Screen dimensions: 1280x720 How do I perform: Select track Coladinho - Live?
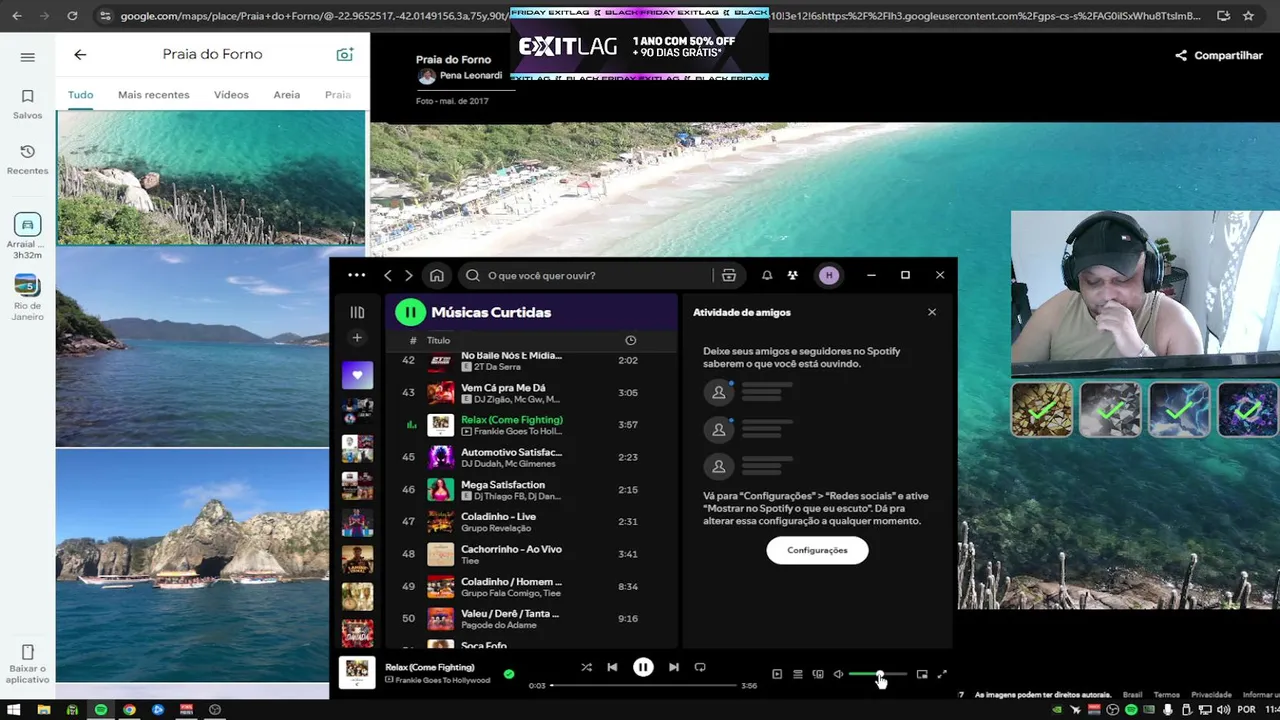pos(532,522)
